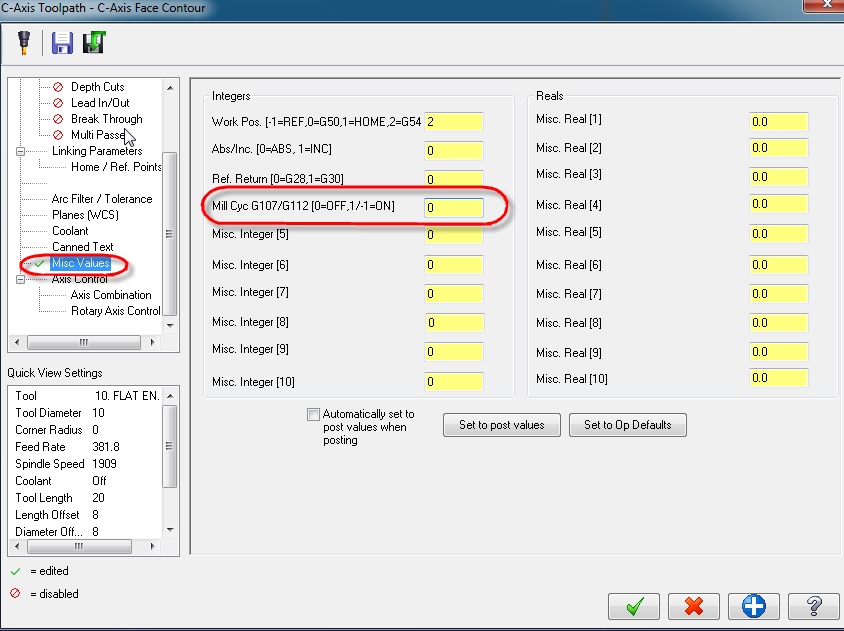Viewport: 844px width, 631px height.
Task: Click the Misc. Real [6] field
Action: point(778,265)
